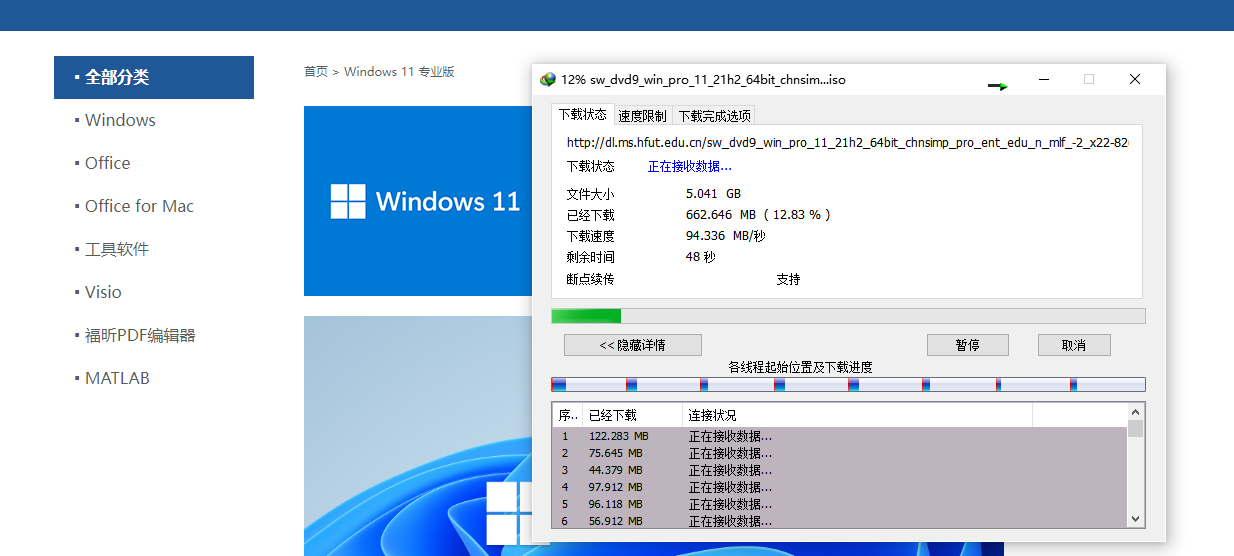
Task: Click the thread list scrollbar down arrow
Action: pos(1135,519)
